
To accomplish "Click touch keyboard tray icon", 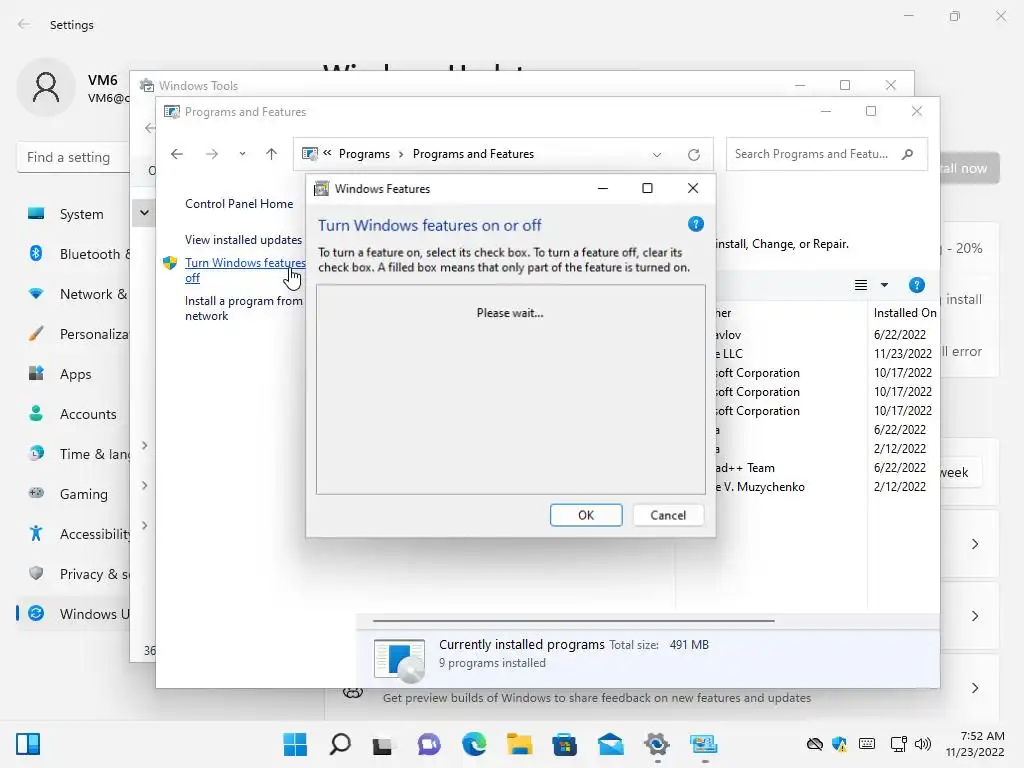I will tap(867, 744).
